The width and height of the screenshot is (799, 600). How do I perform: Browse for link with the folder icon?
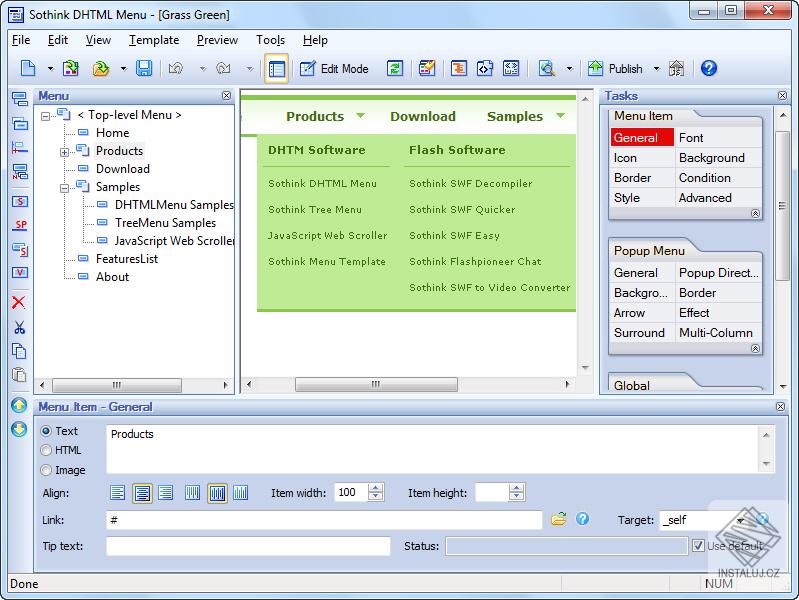559,519
